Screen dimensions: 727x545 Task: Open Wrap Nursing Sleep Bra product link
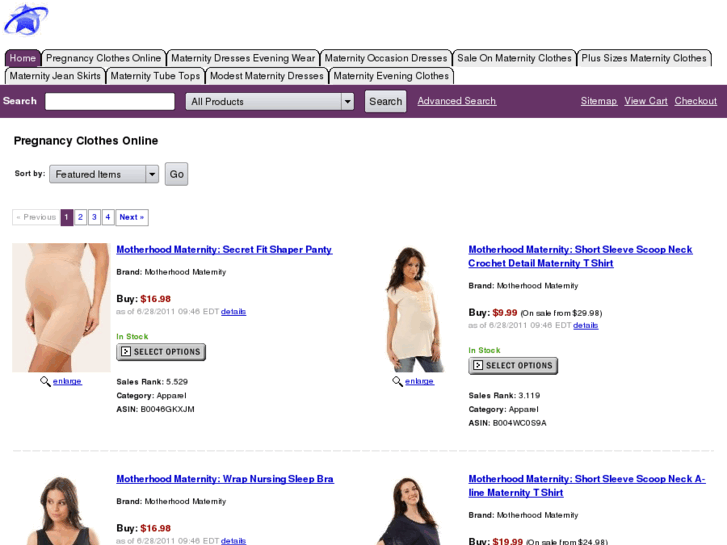(x=225, y=479)
